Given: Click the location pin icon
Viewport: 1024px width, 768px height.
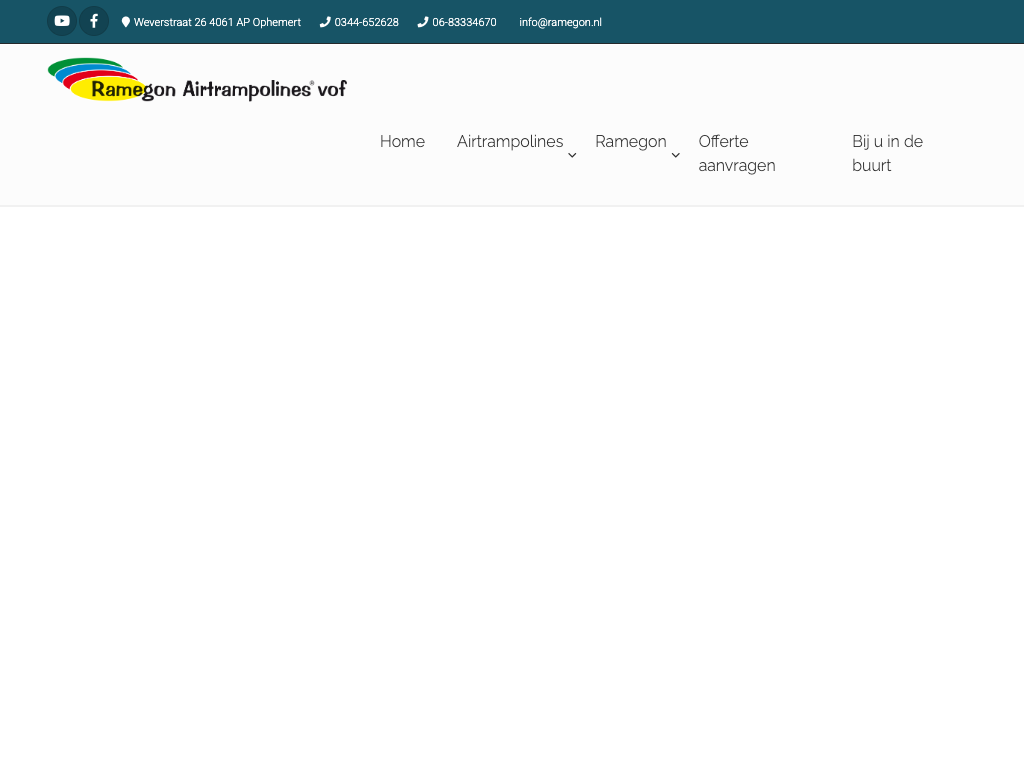Looking at the screenshot, I should coord(126,22).
